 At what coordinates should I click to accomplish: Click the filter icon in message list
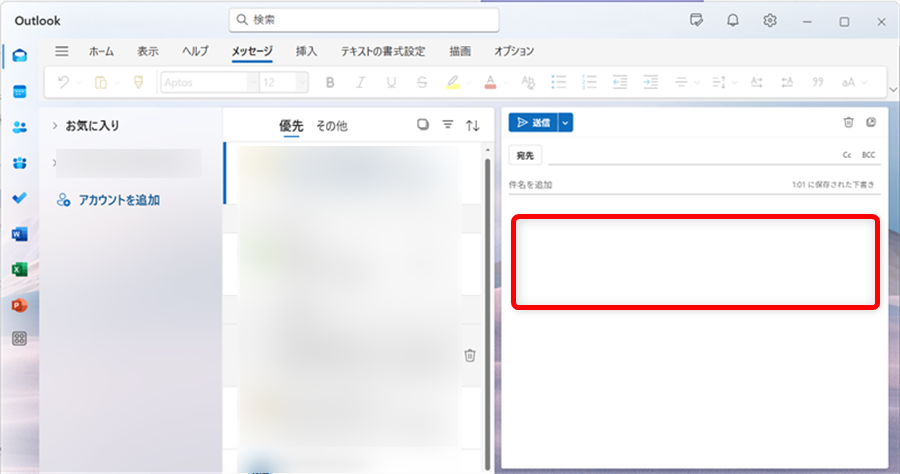pos(448,125)
